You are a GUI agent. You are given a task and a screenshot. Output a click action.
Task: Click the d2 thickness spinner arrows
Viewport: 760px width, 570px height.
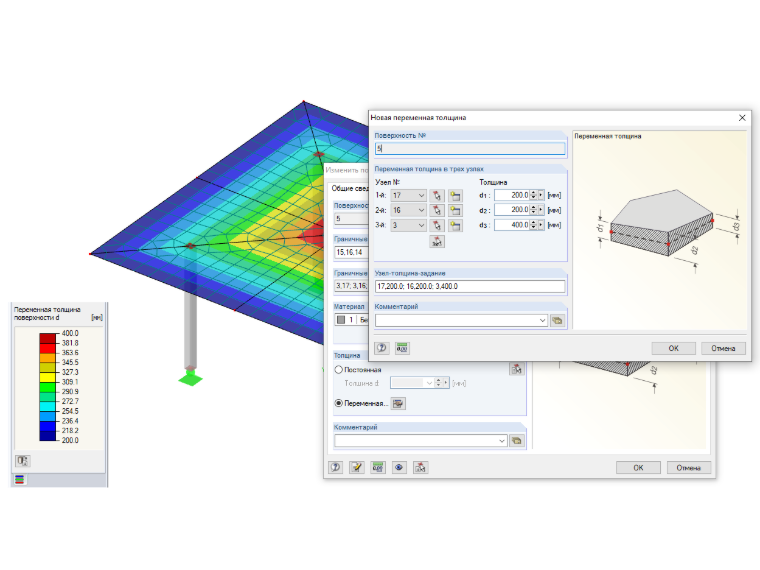(x=534, y=210)
